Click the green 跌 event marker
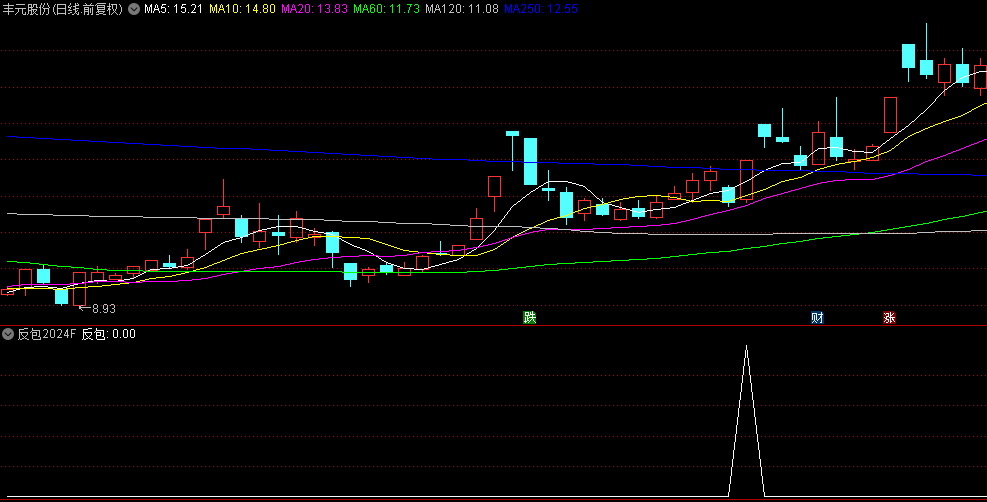Screen dimensions: 987x502 (530, 318)
